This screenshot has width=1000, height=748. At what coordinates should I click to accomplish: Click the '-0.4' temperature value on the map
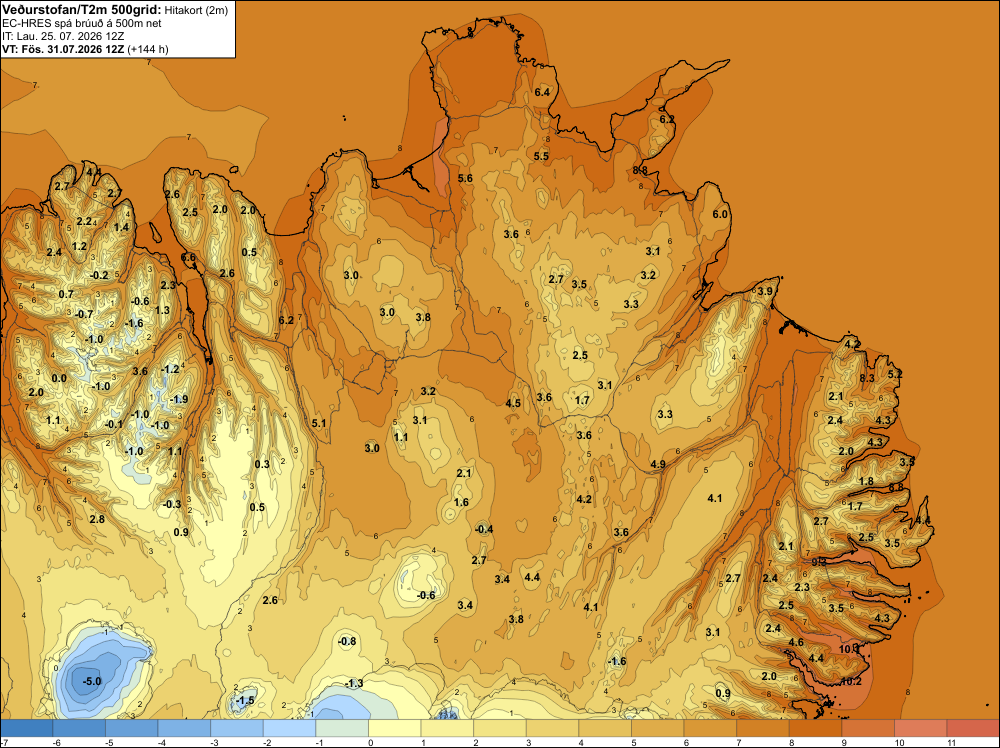(484, 529)
